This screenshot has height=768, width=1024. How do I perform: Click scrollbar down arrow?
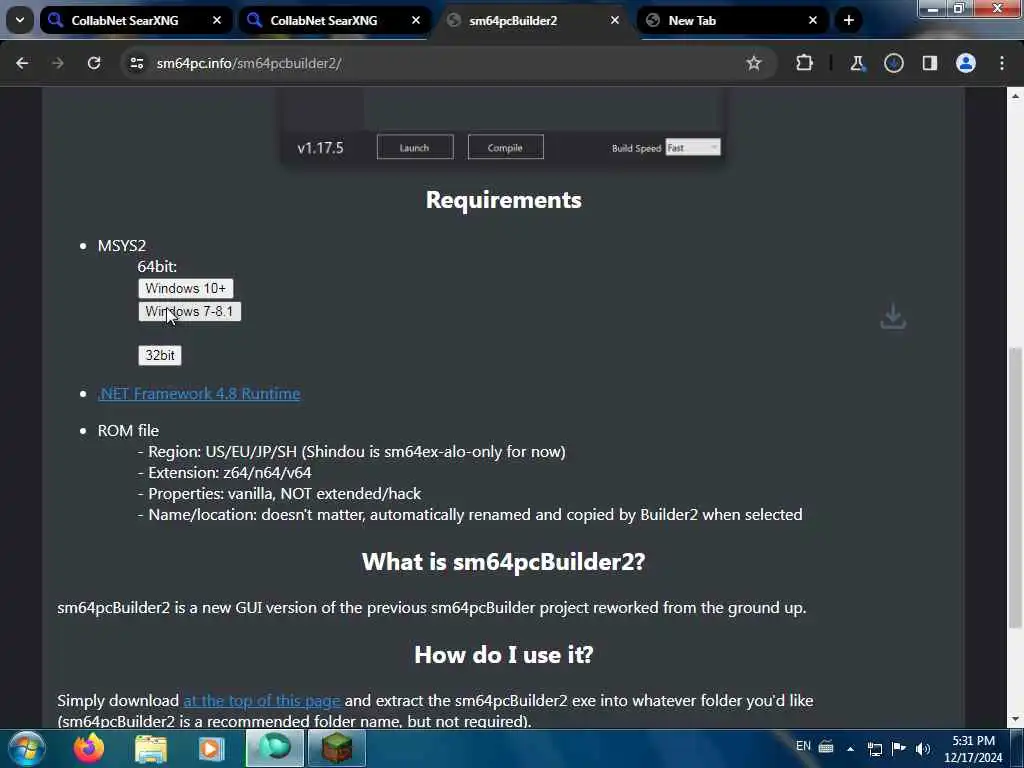1015,719
